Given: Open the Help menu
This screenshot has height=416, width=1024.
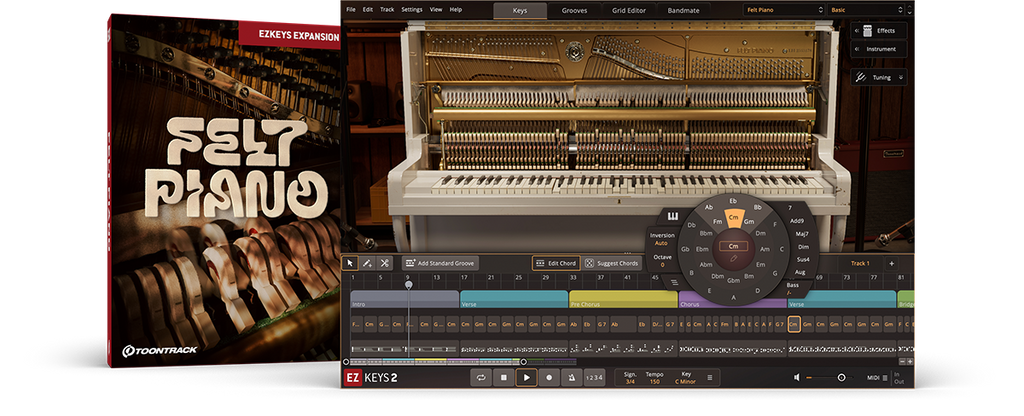Looking at the screenshot, I should (456, 10).
